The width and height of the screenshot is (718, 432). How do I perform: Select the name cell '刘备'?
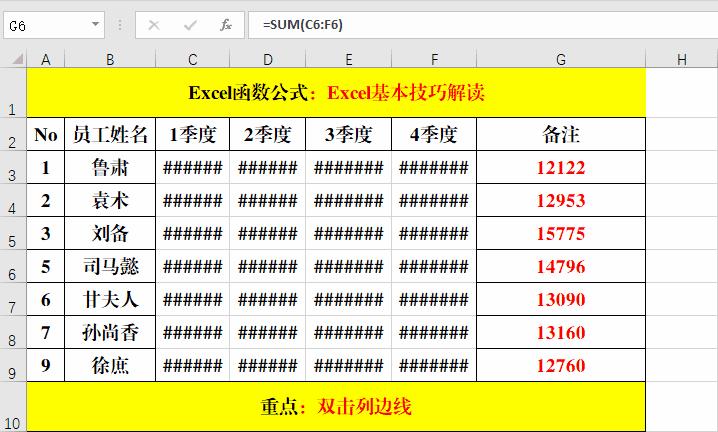point(110,233)
